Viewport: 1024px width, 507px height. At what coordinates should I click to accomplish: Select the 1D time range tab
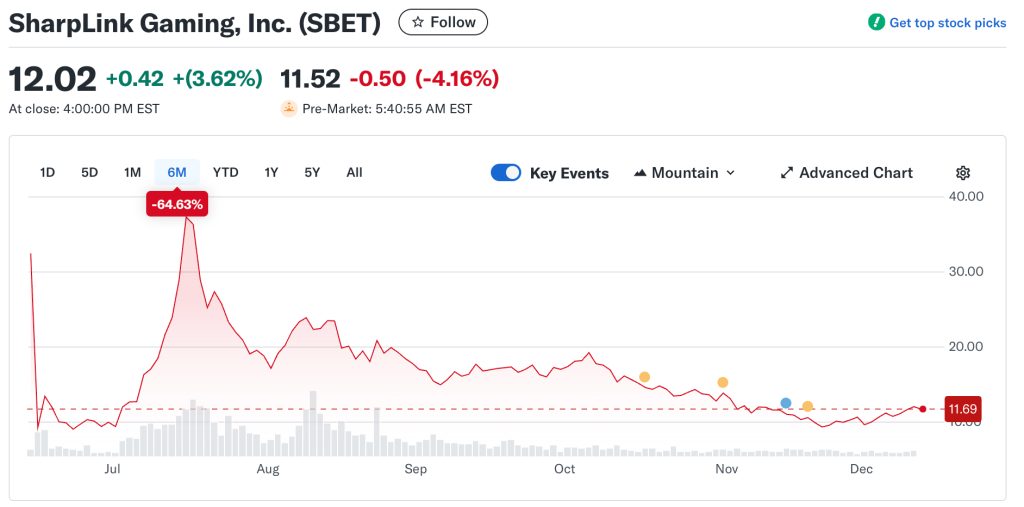(47, 172)
